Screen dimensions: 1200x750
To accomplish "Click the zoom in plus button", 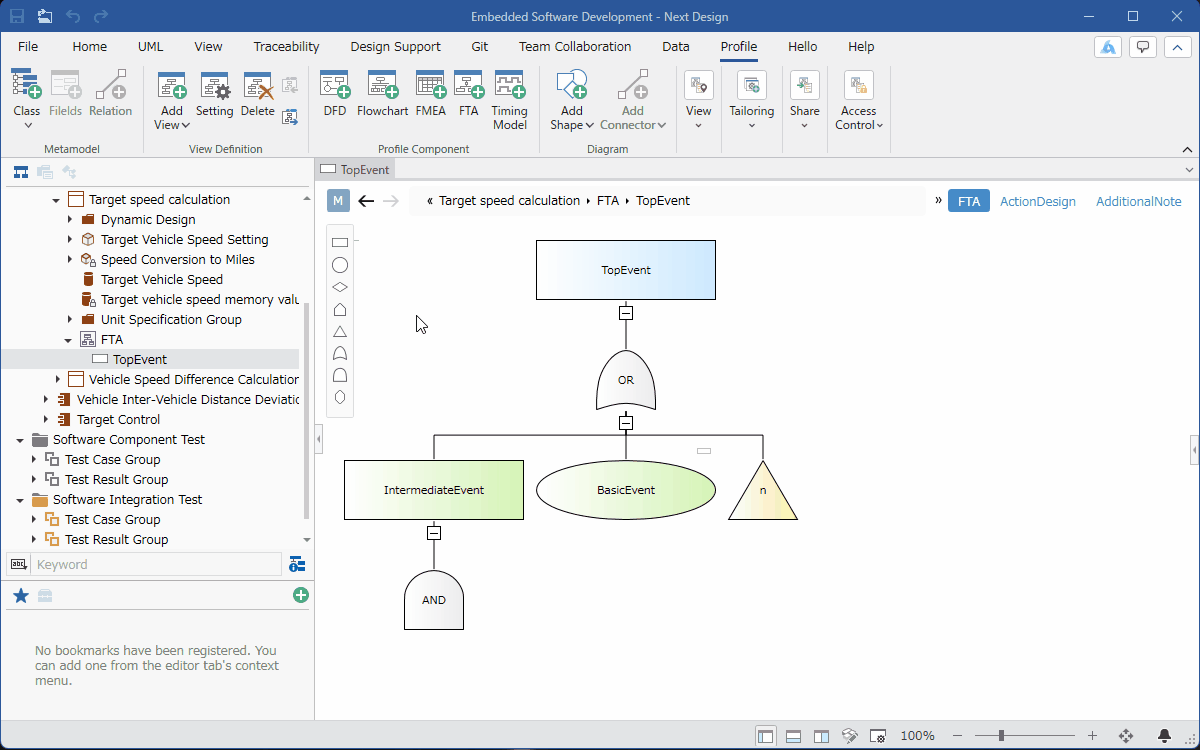I will tap(1092, 736).
